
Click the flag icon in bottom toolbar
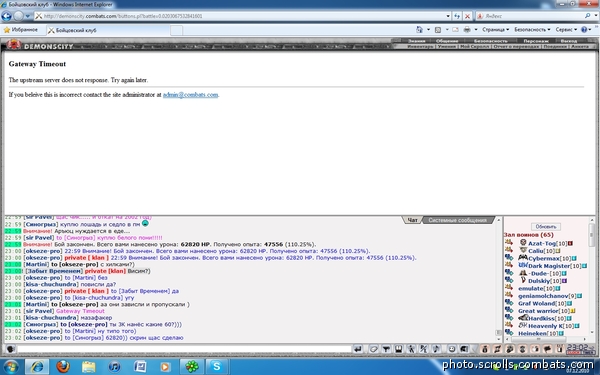[x=547, y=349]
